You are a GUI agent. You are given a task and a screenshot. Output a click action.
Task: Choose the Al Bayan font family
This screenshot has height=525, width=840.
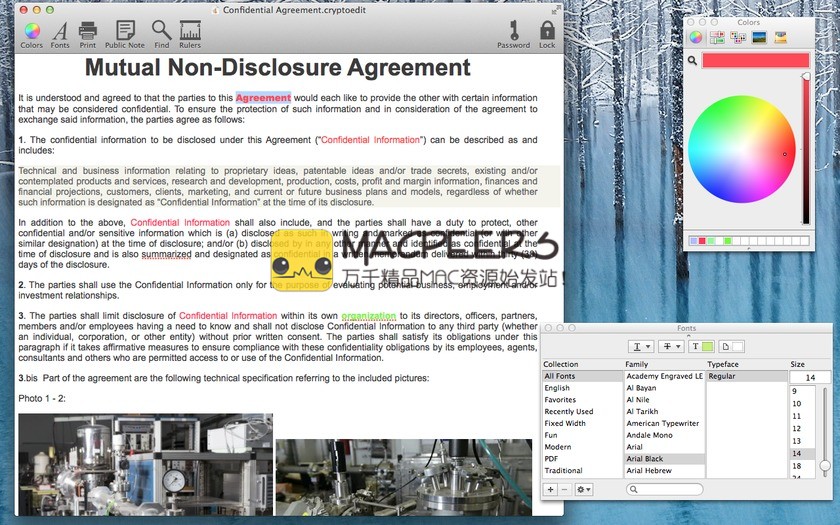665,388
